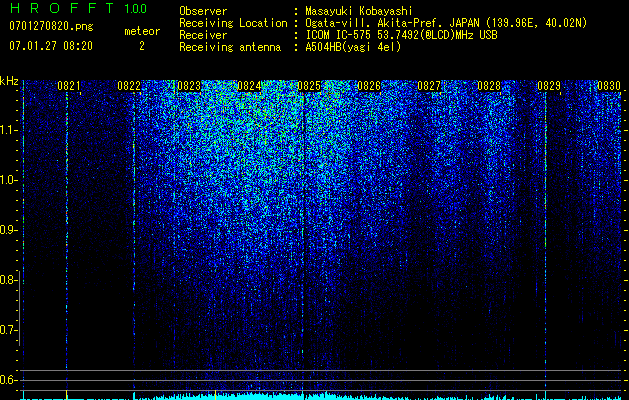The width and height of the screenshot is (629, 400).
Task: Click the 0.7 kHz frequency axis label
Action: (8, 330)
